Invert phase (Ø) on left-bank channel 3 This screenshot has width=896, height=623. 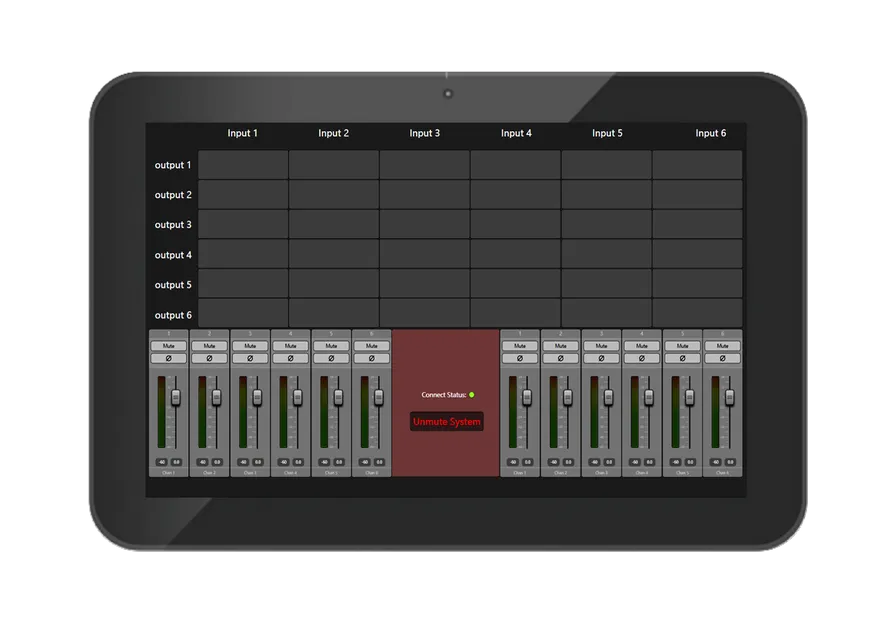tap(250, 358)
